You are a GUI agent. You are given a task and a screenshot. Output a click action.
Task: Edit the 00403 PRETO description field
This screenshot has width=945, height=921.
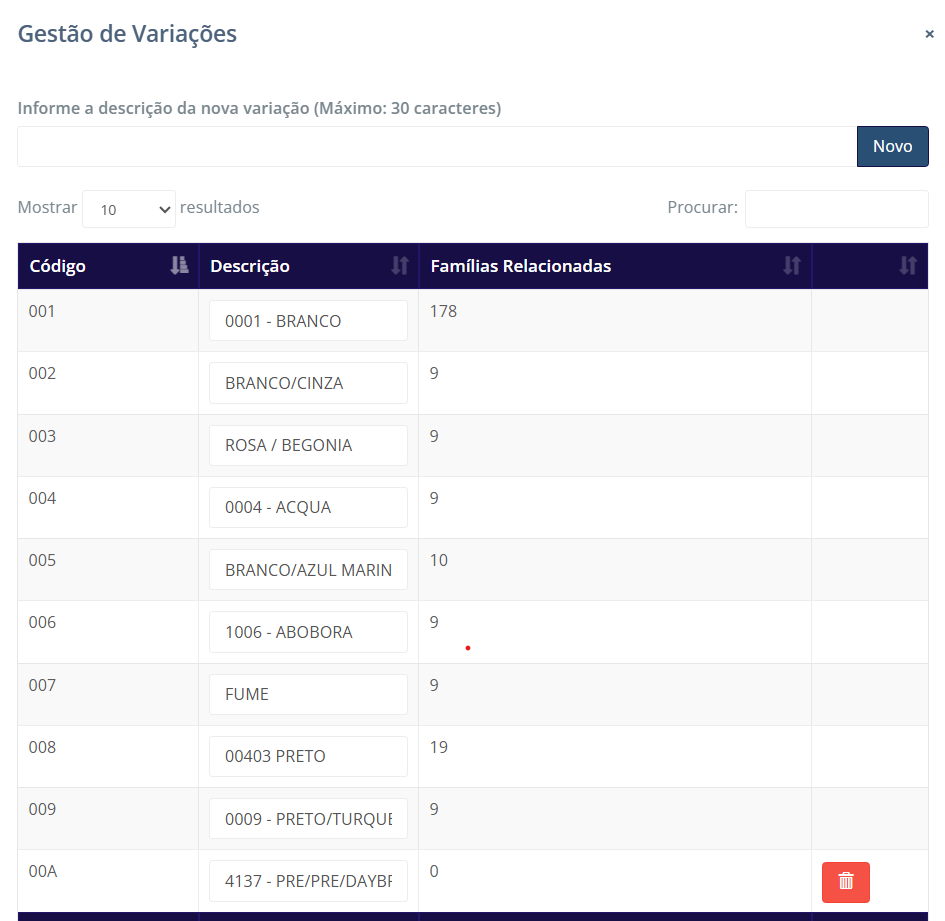(308, 756)
